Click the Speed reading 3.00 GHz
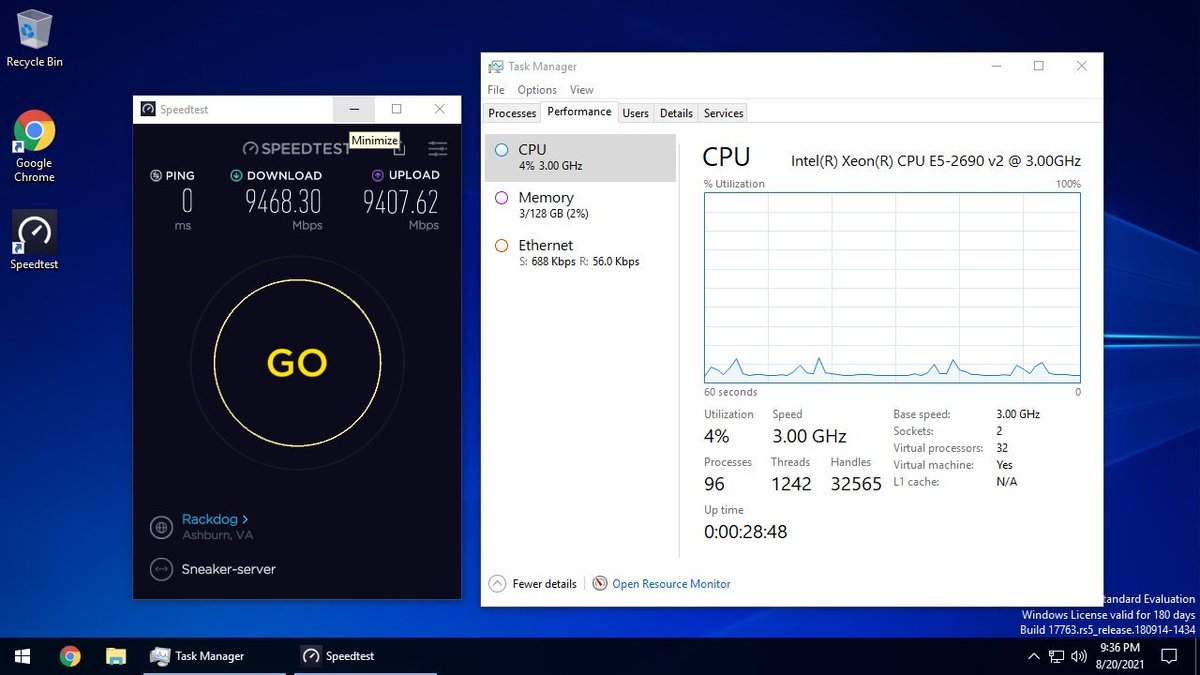This screenshot has height=675, width=1200. [x=809, y=436]
